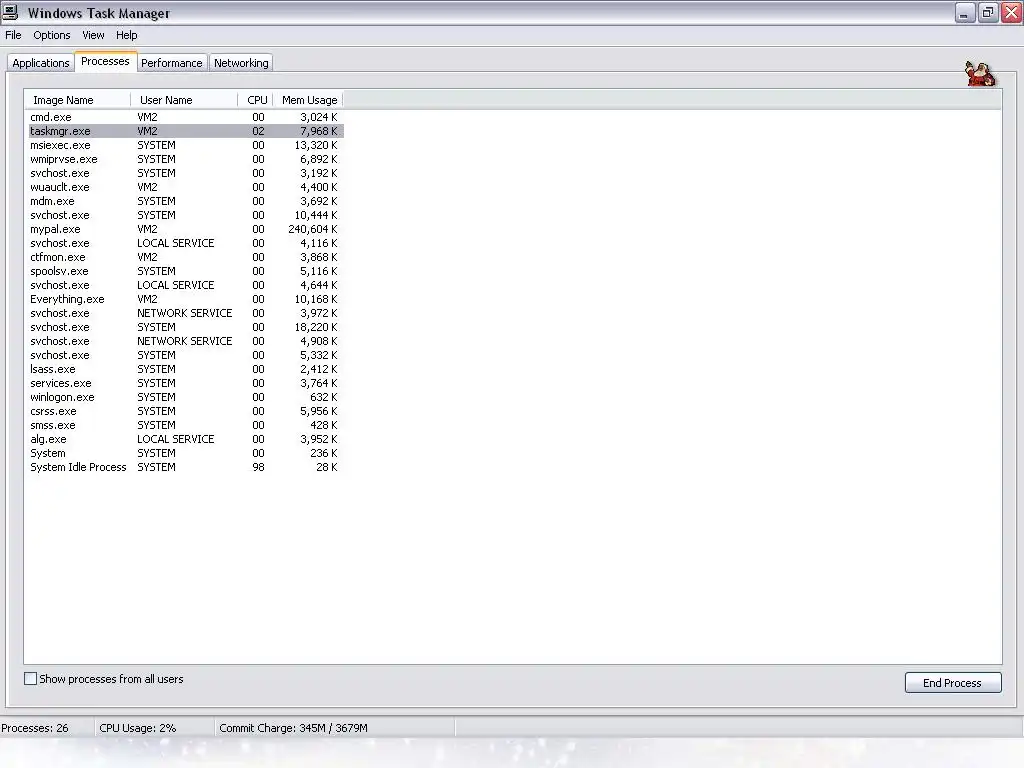1024x768 pixels.
Task: Select the csrss.exe process
Action: click(x=185, y=411)
